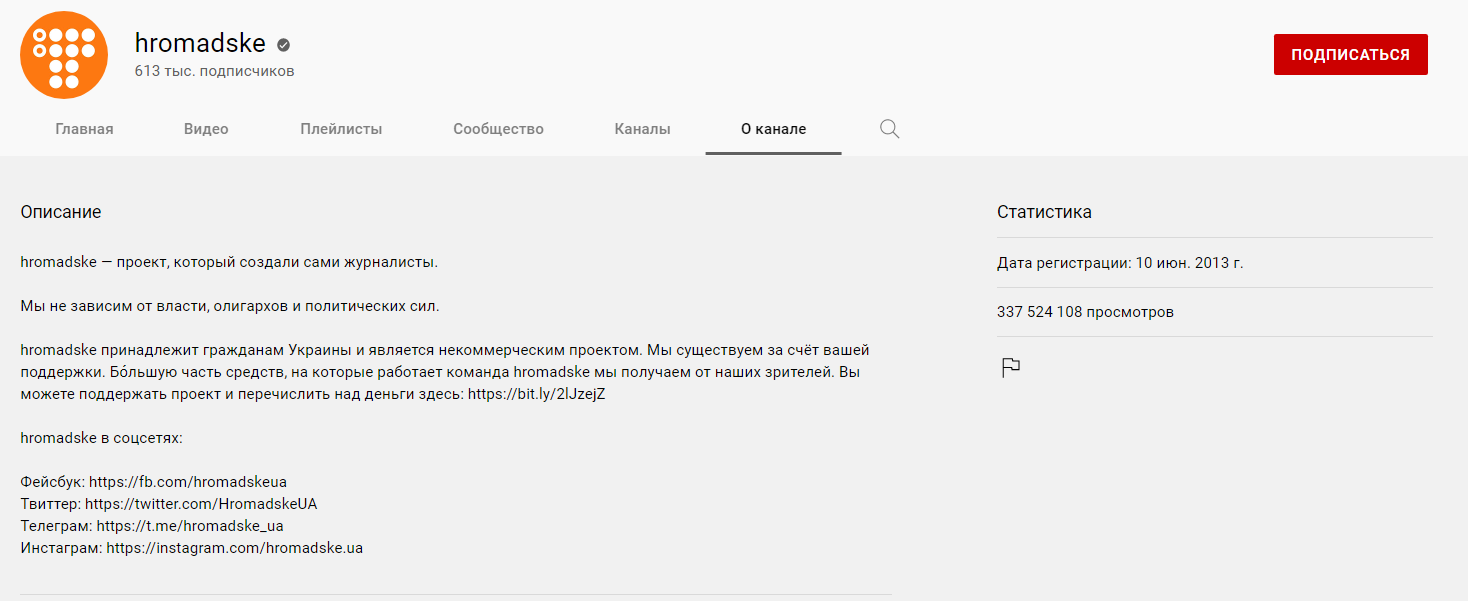Open the fb.com/hromadskeua Facebook link
This screenshot has width=1468, height=601.
coord(188,482)
